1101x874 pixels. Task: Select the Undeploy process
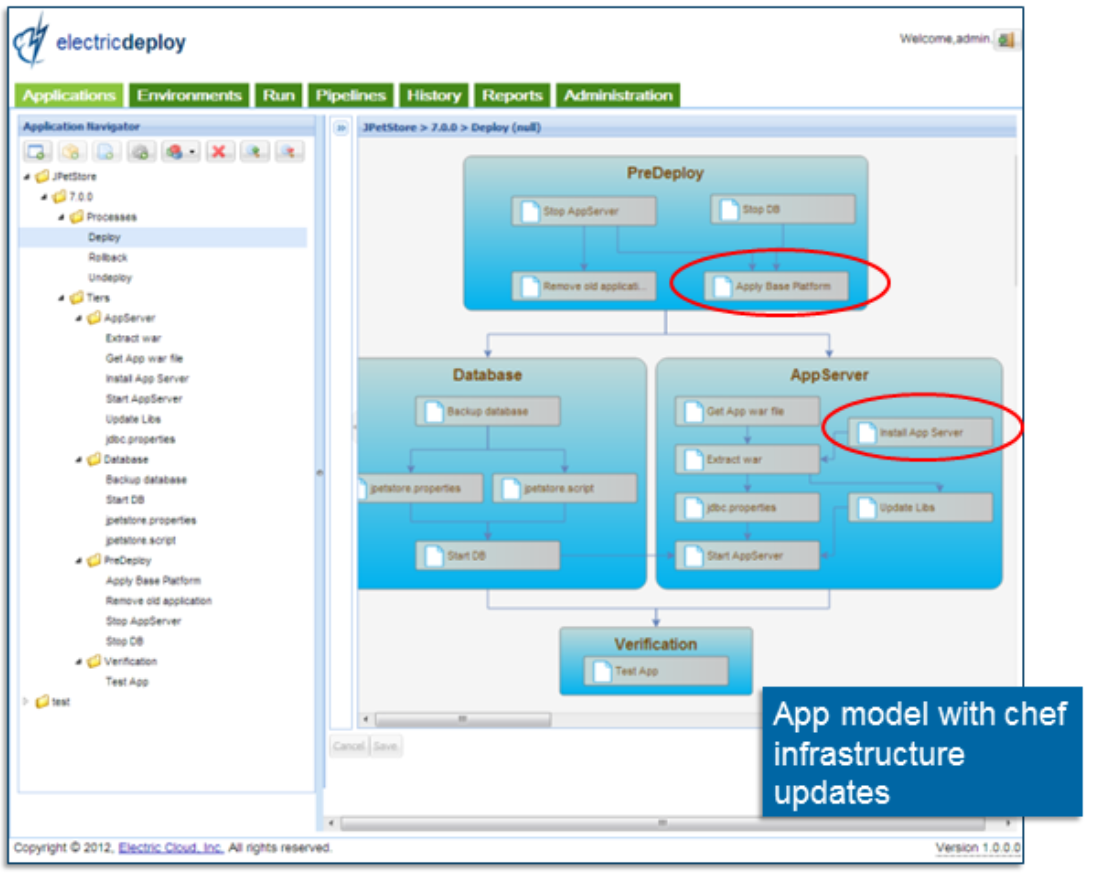[x=110, y=278]
